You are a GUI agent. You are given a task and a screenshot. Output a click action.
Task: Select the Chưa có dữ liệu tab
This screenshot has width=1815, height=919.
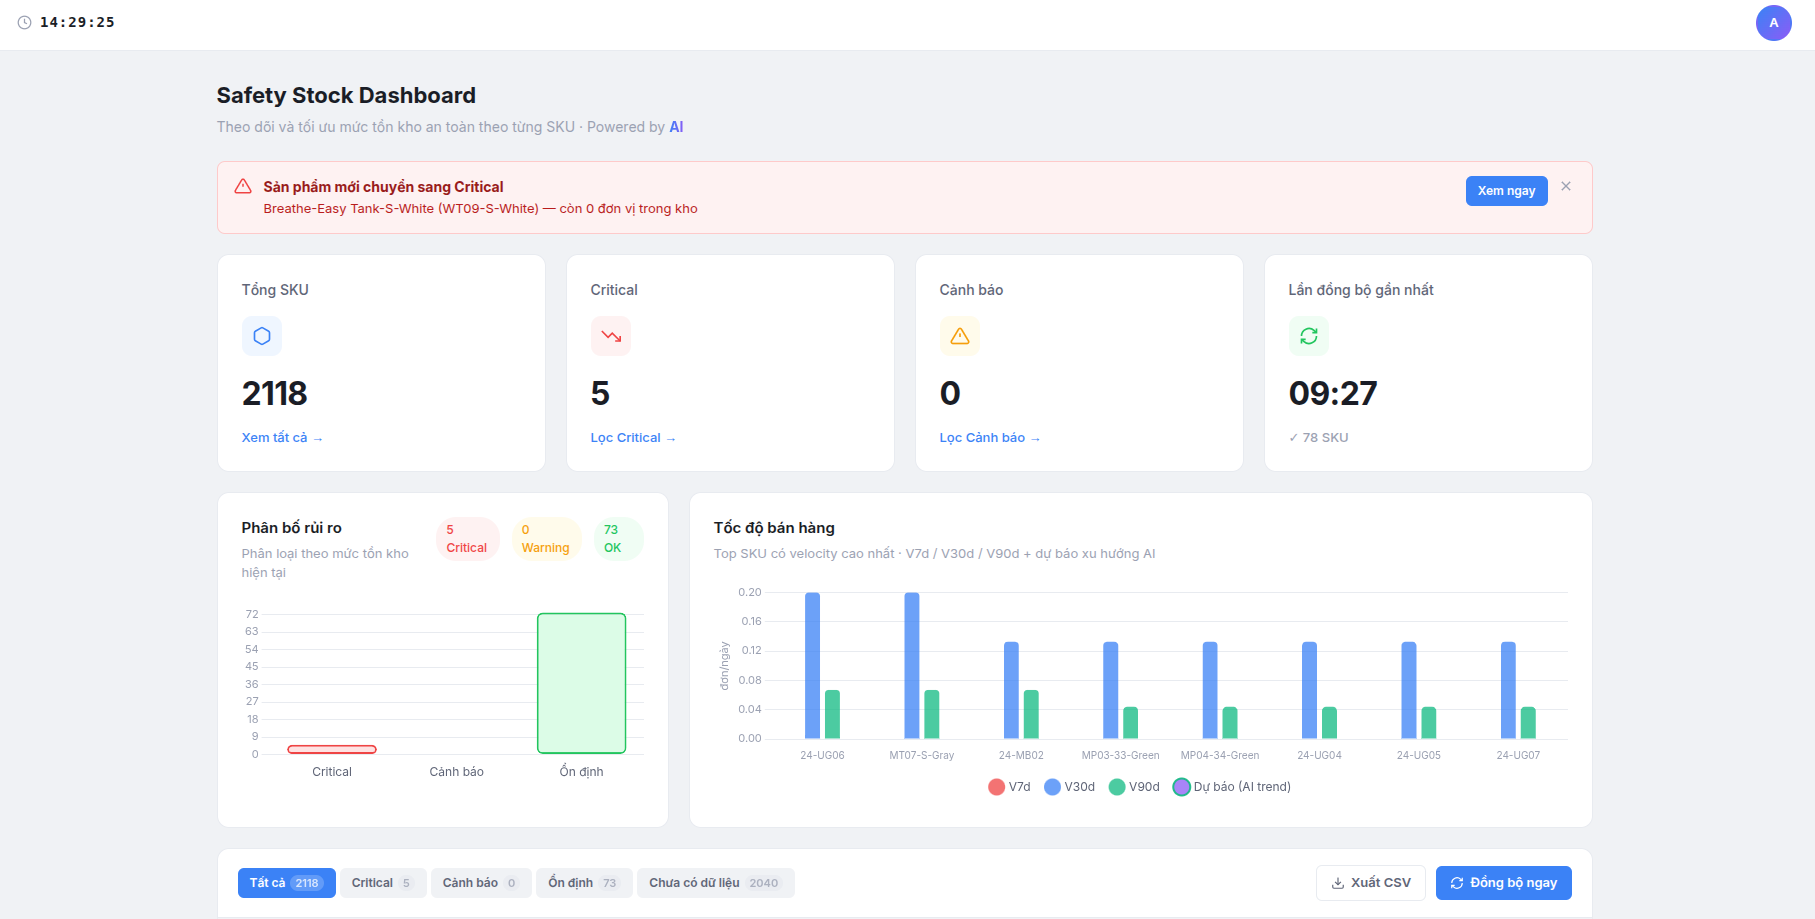click(x=715, y=883)
